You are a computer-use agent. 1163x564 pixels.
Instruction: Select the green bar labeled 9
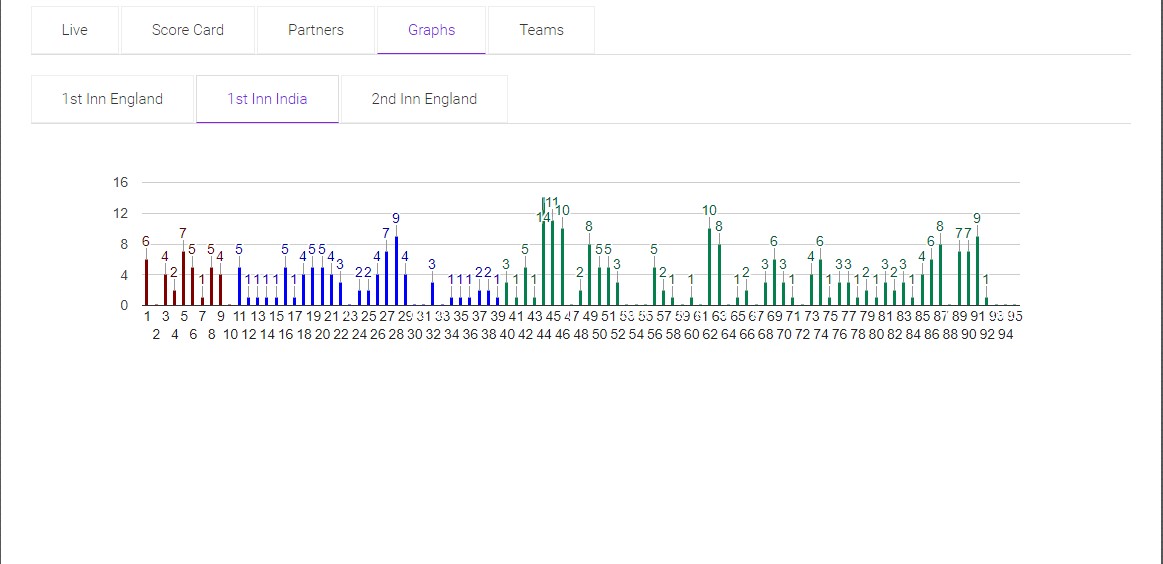[977, 271]
